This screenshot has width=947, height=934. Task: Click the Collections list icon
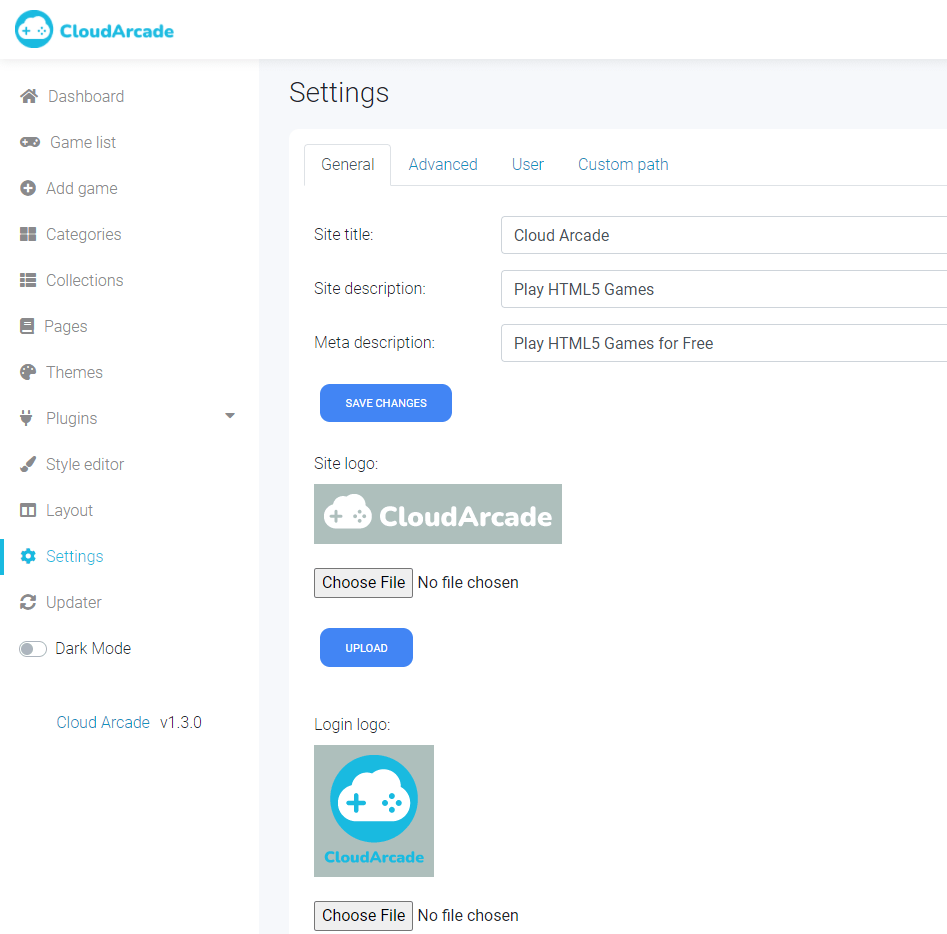tap(28, 280)
